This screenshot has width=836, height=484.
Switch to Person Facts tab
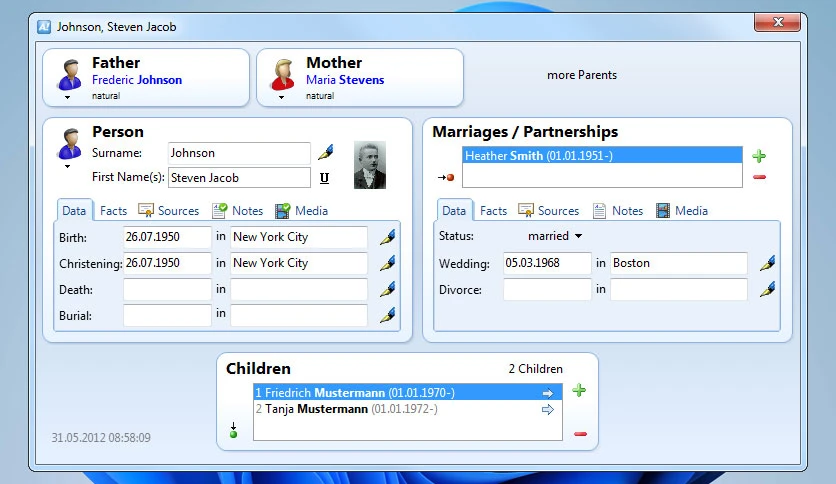[114, 211]
